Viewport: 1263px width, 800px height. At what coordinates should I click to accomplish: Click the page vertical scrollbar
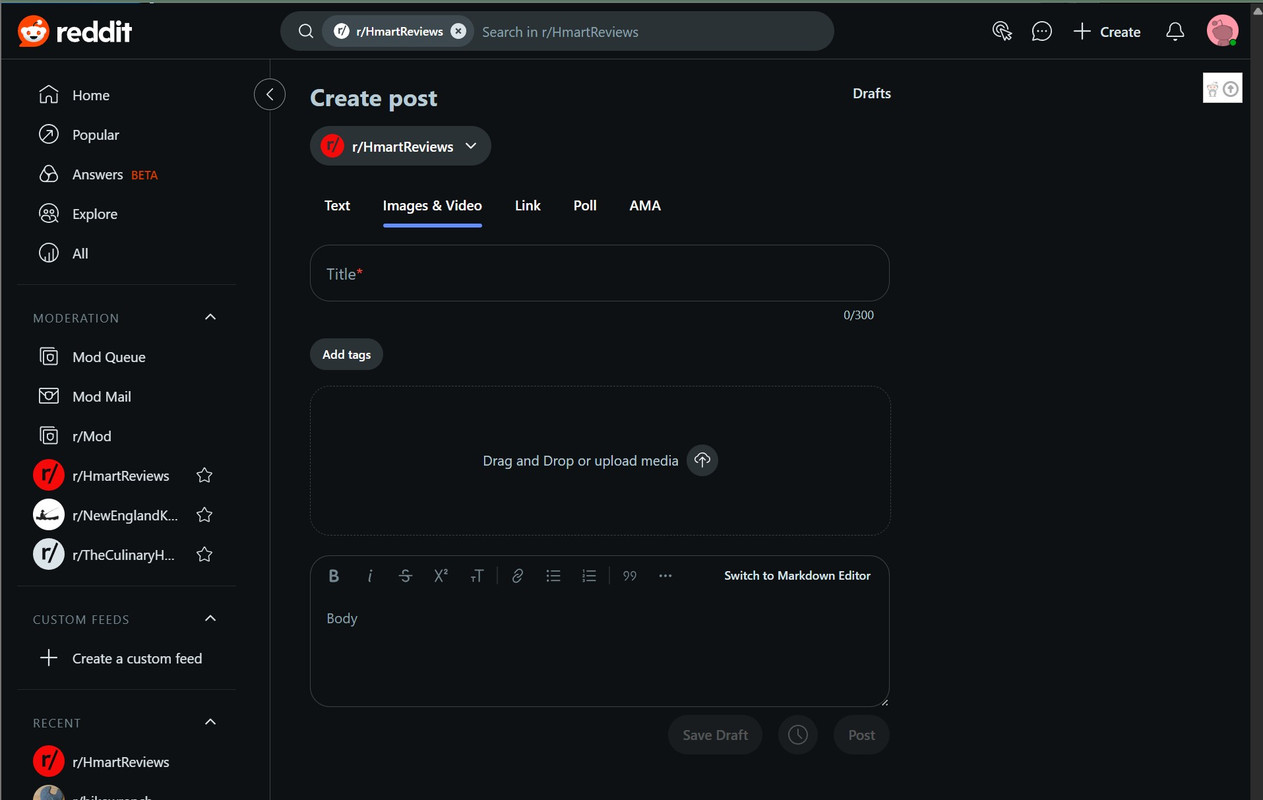tap(1256, 400)
